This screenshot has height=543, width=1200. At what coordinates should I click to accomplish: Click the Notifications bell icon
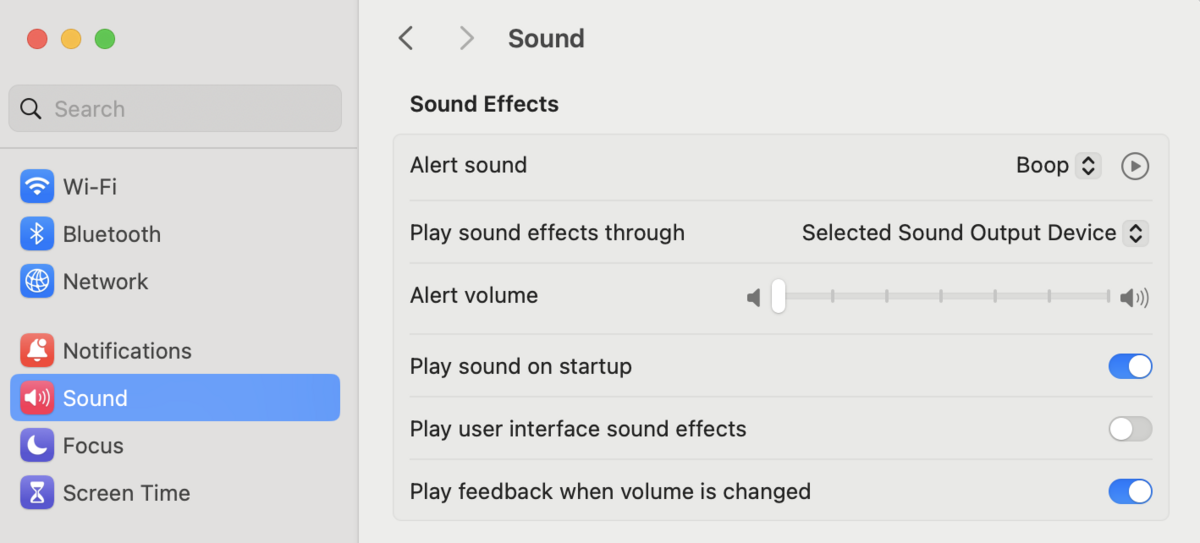[x=37, y=351]
